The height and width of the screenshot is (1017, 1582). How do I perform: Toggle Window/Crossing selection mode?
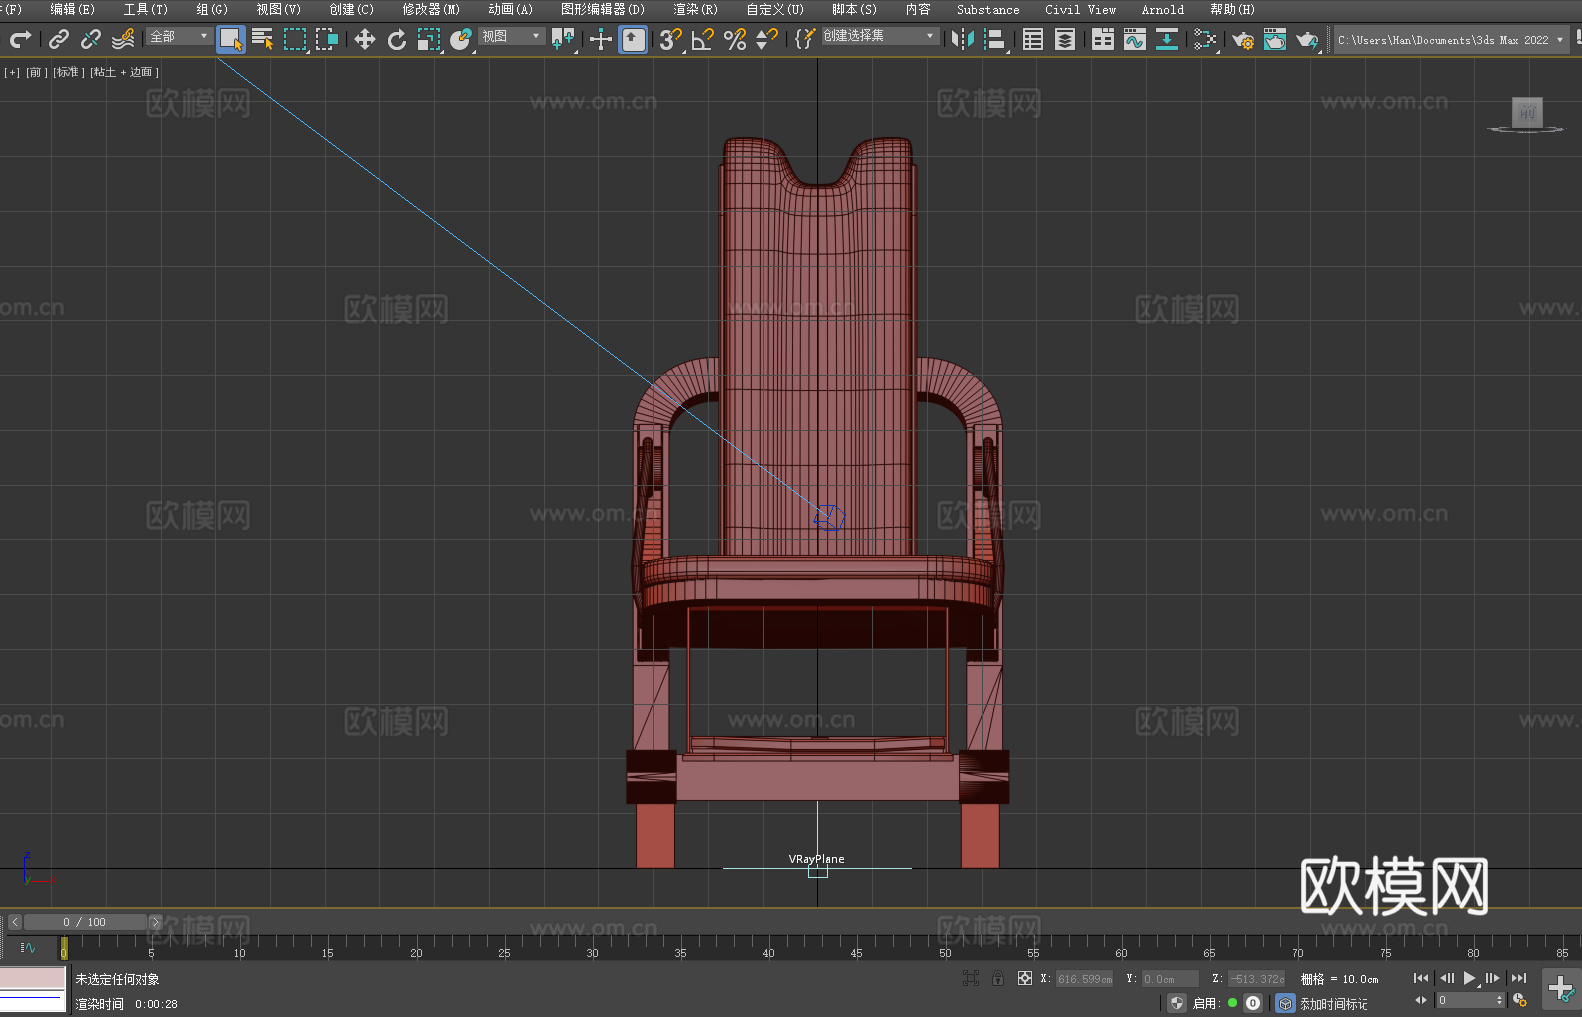327,39
